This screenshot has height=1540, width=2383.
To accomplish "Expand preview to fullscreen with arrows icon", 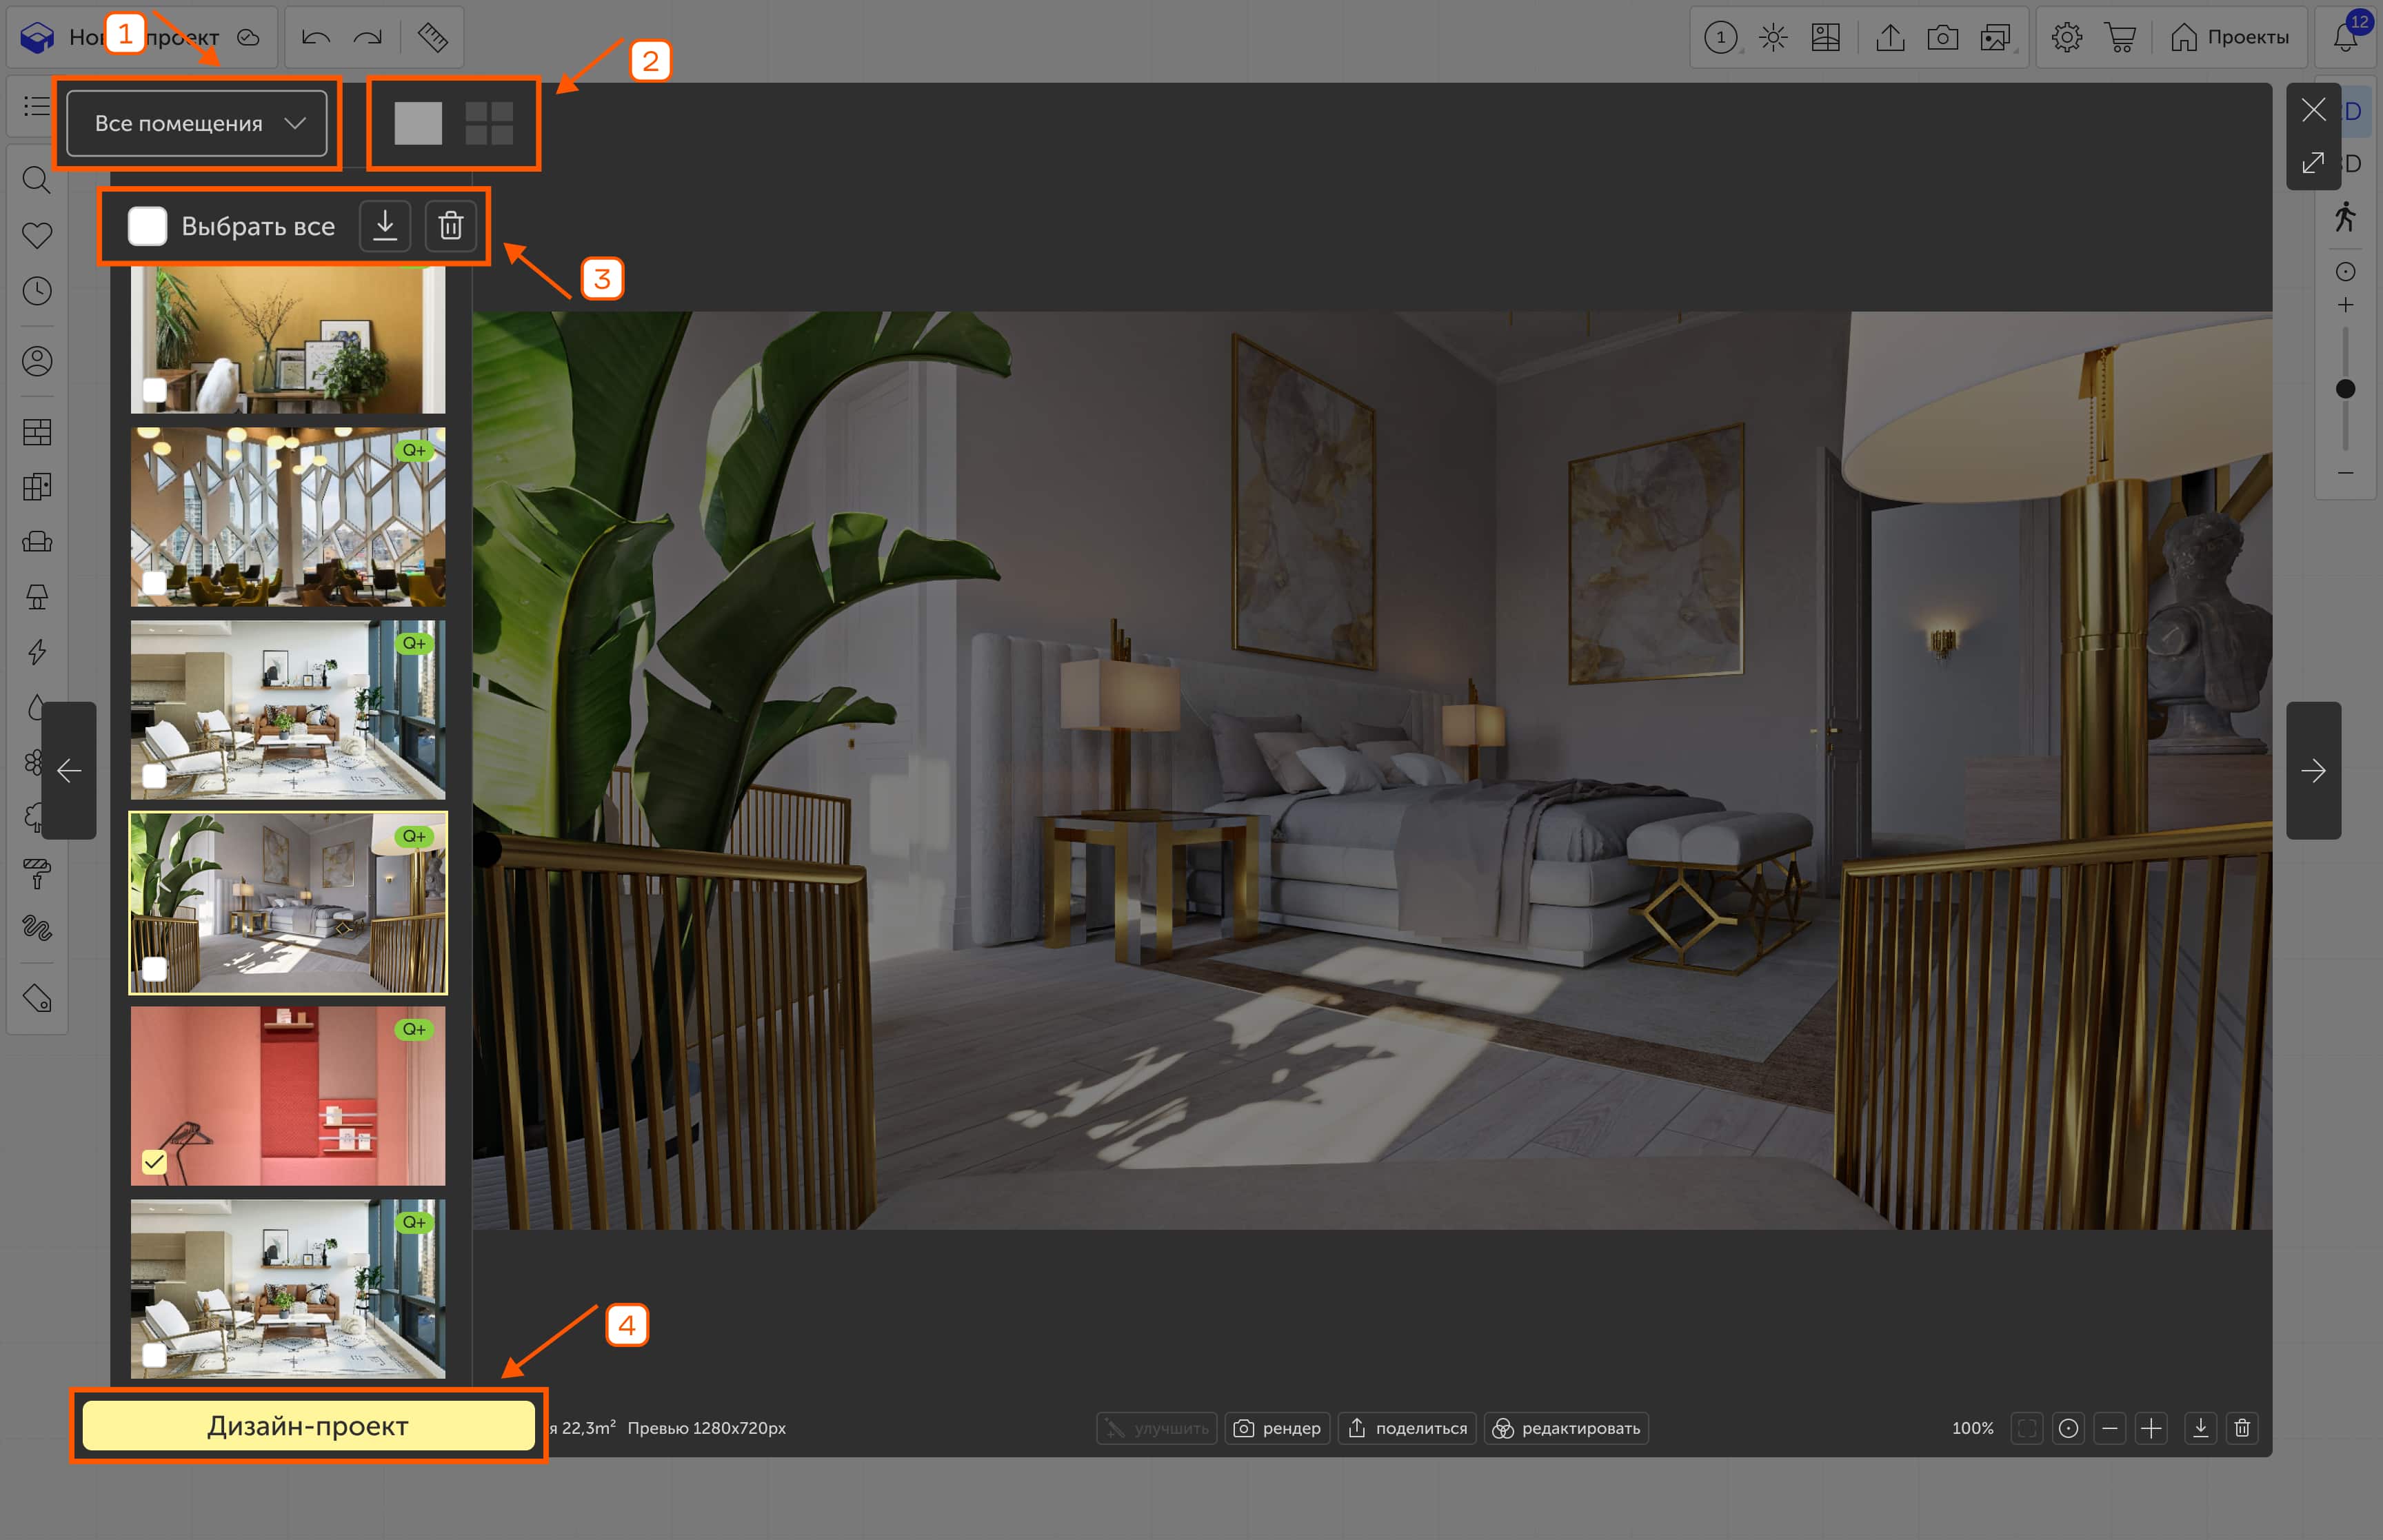I will click(x=2312, y=163).
